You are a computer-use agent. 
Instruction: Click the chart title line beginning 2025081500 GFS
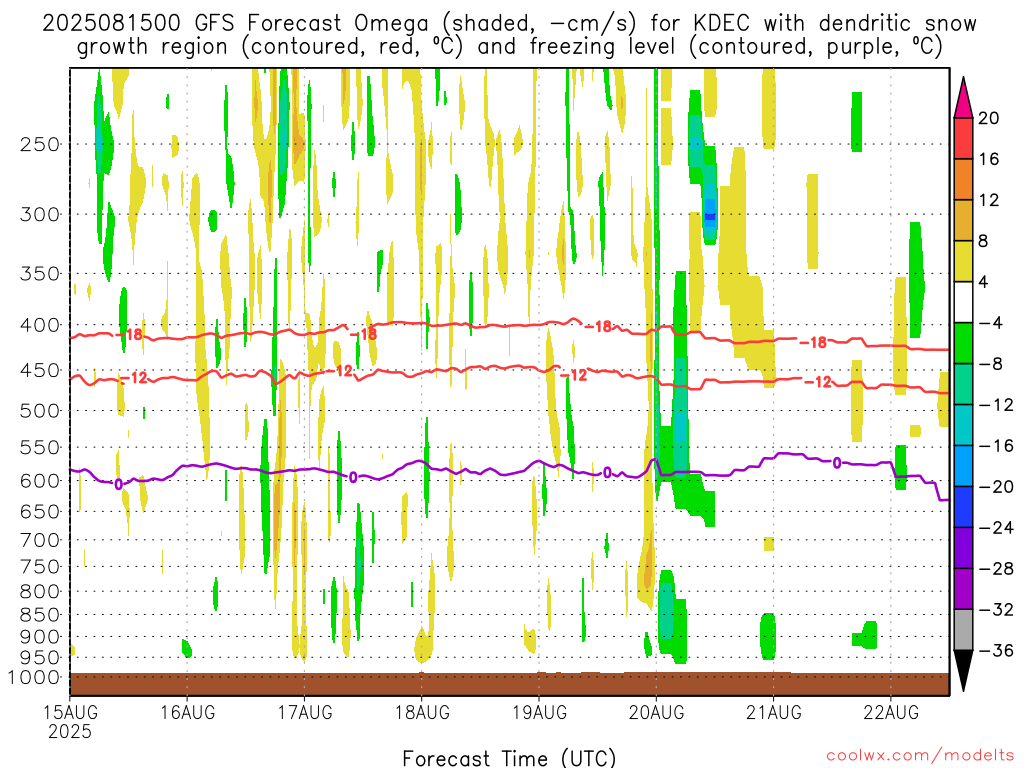(x=509, y=24)
